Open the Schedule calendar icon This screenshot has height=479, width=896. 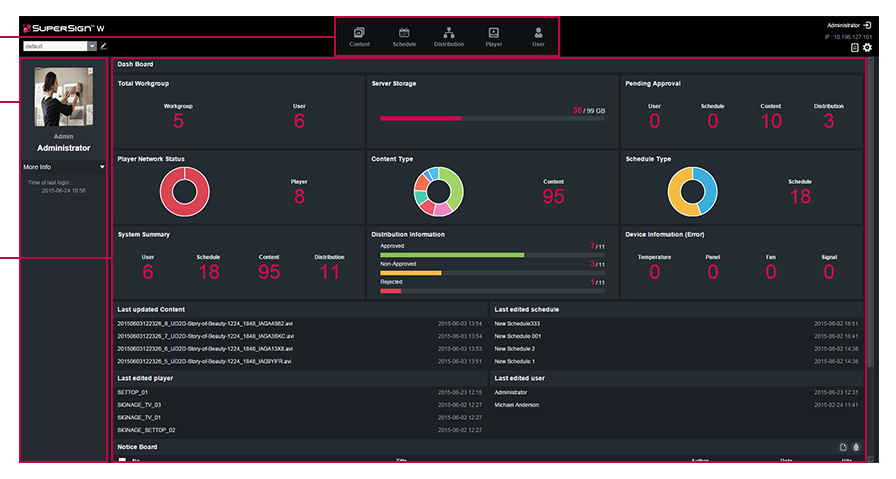coord(404,34)
